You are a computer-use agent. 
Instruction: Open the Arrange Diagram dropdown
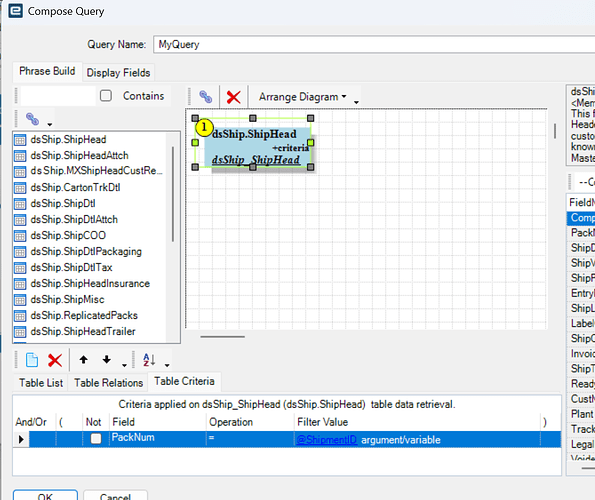(302, 97)
